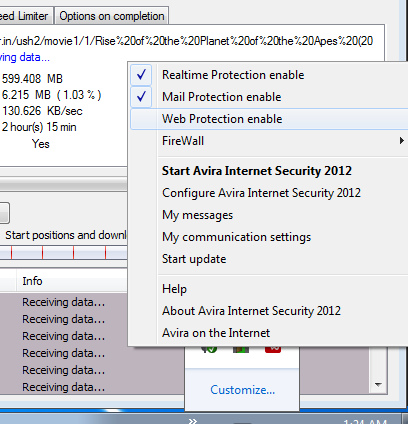Image resolution: width=408 pixels, height=424 pixels.
Task: Enable Web Protection option
Action: [269, 119]
